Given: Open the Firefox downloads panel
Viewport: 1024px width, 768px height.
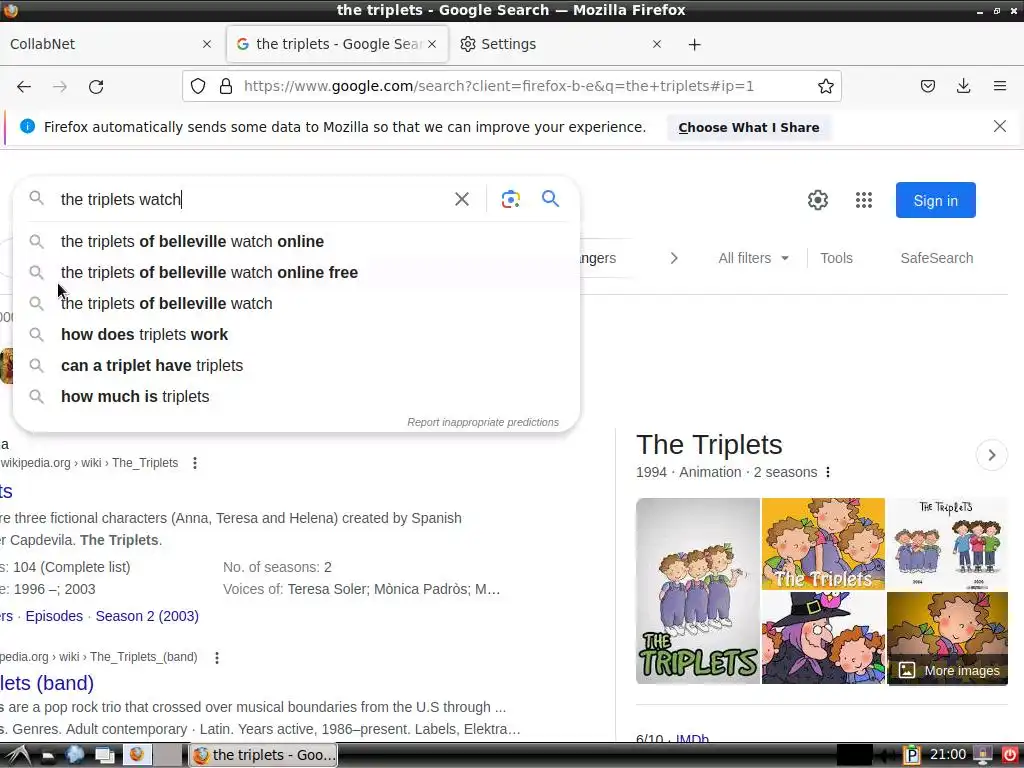Looking at the screenshot, I should [963, 86].
